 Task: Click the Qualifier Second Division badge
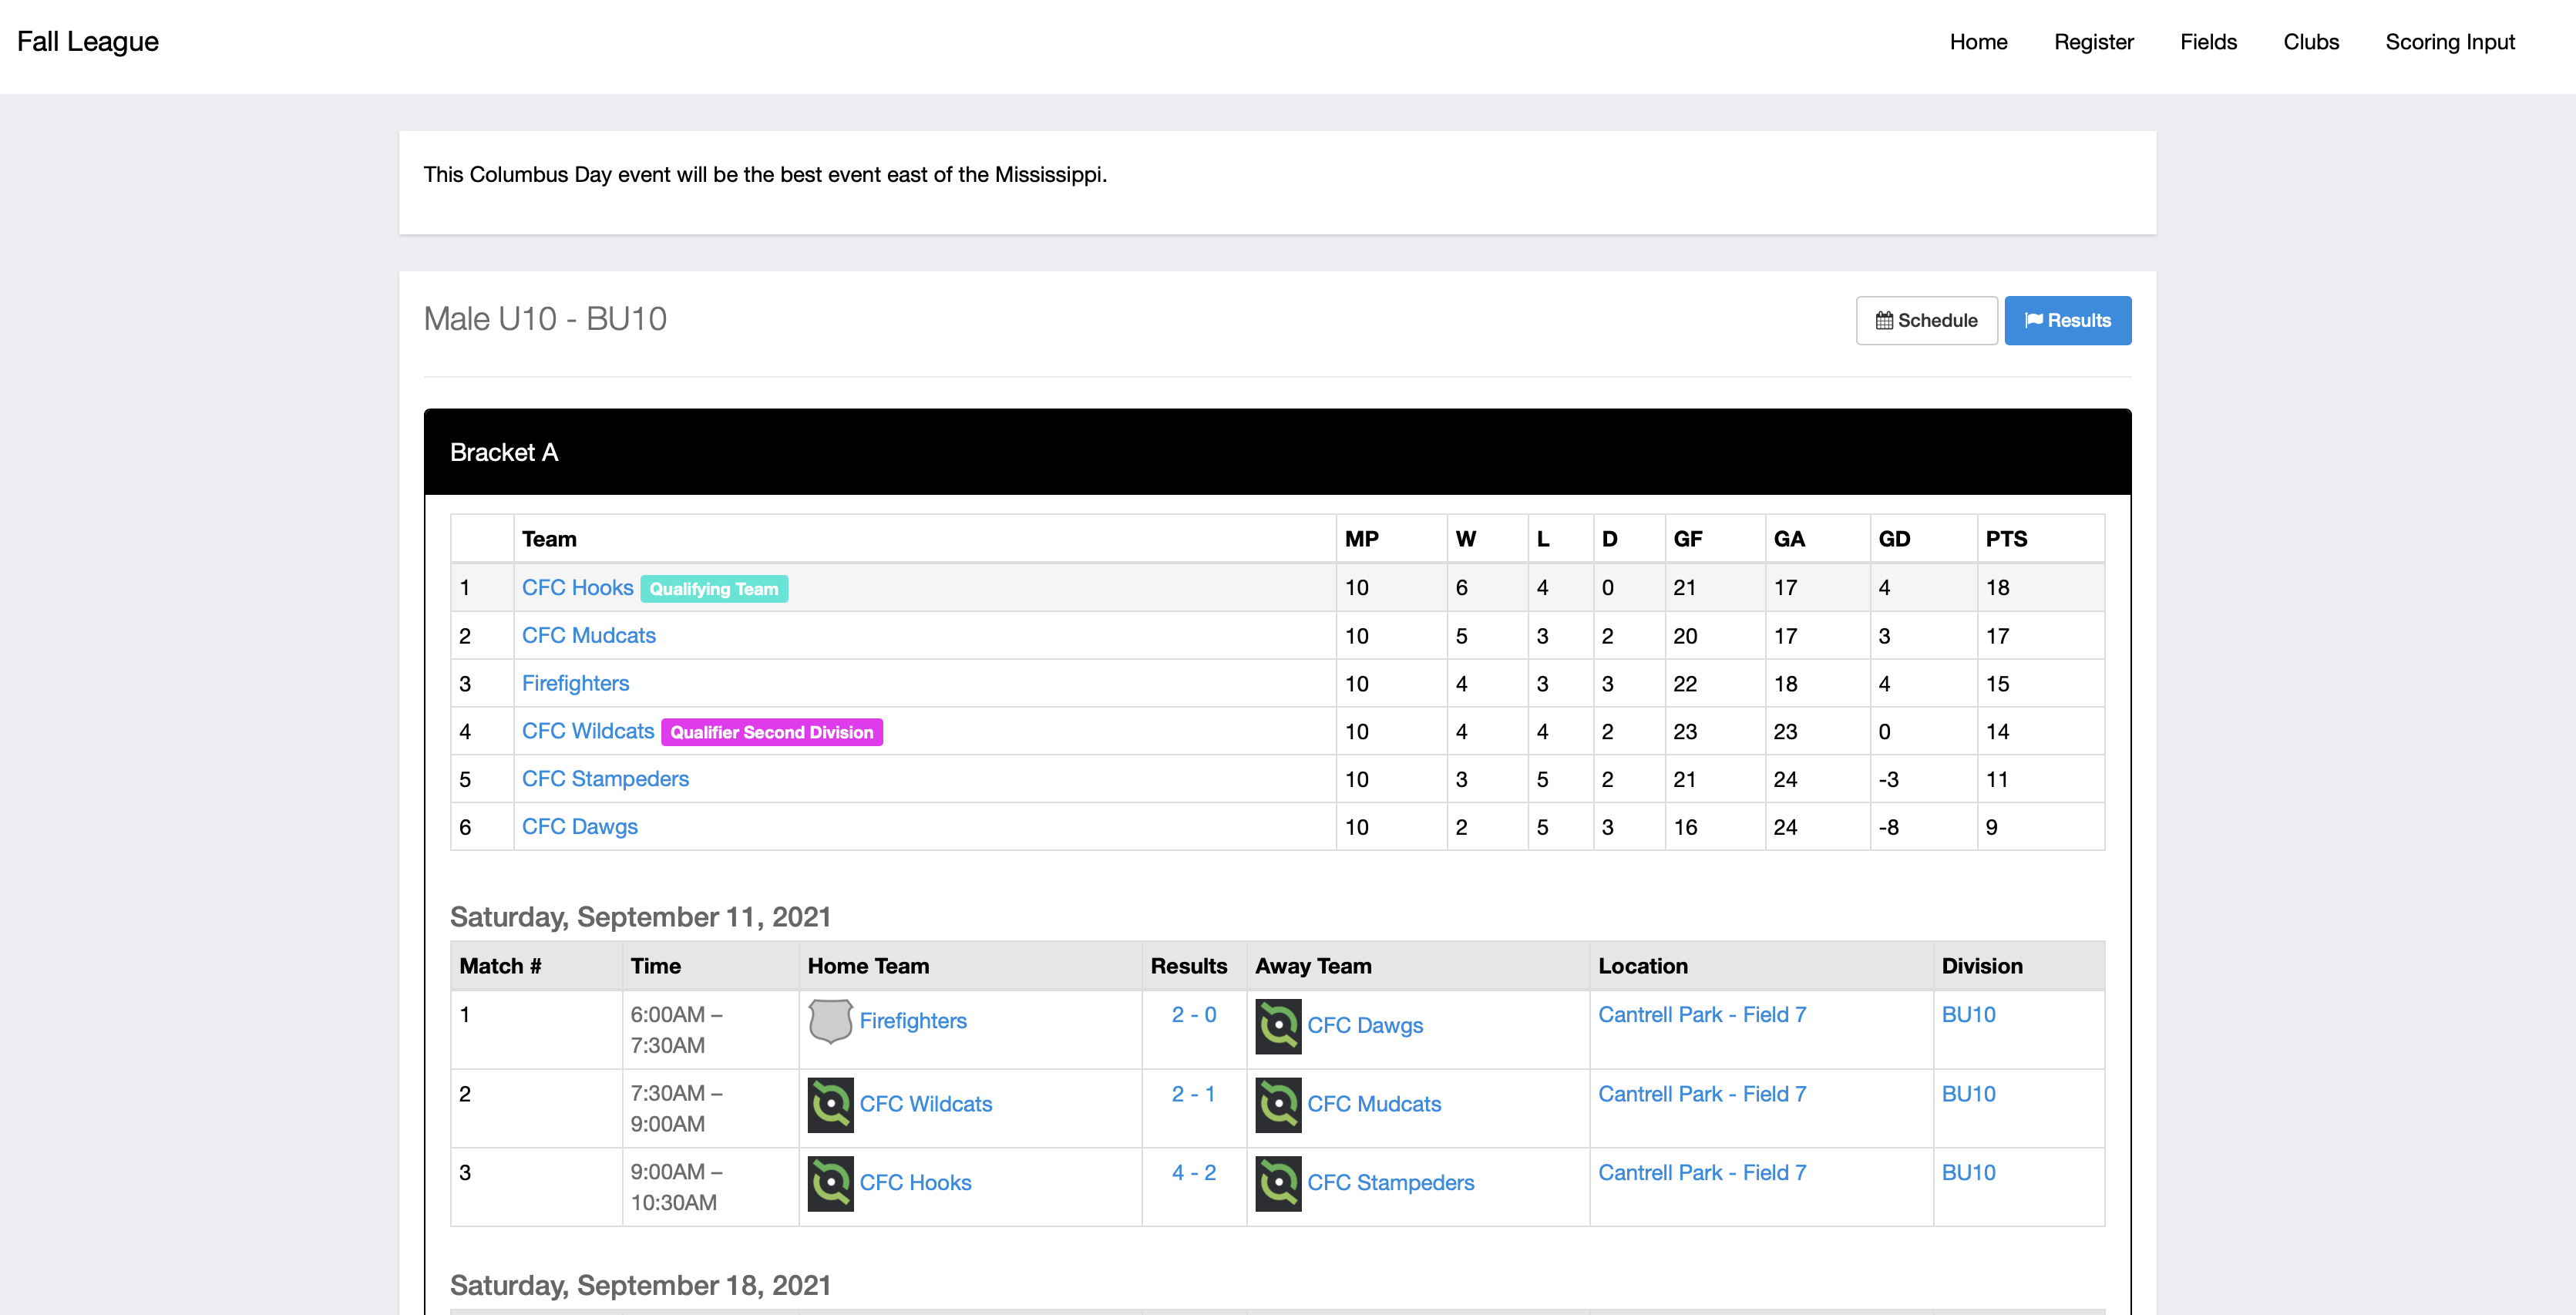coord(771,732)
